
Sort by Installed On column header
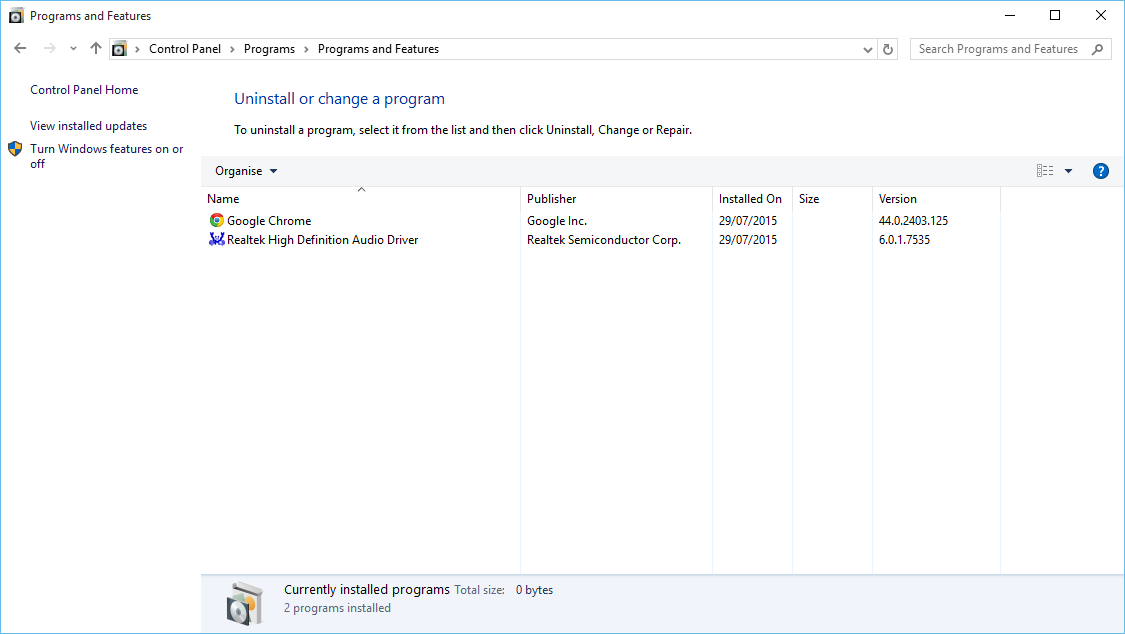point(750,199)
